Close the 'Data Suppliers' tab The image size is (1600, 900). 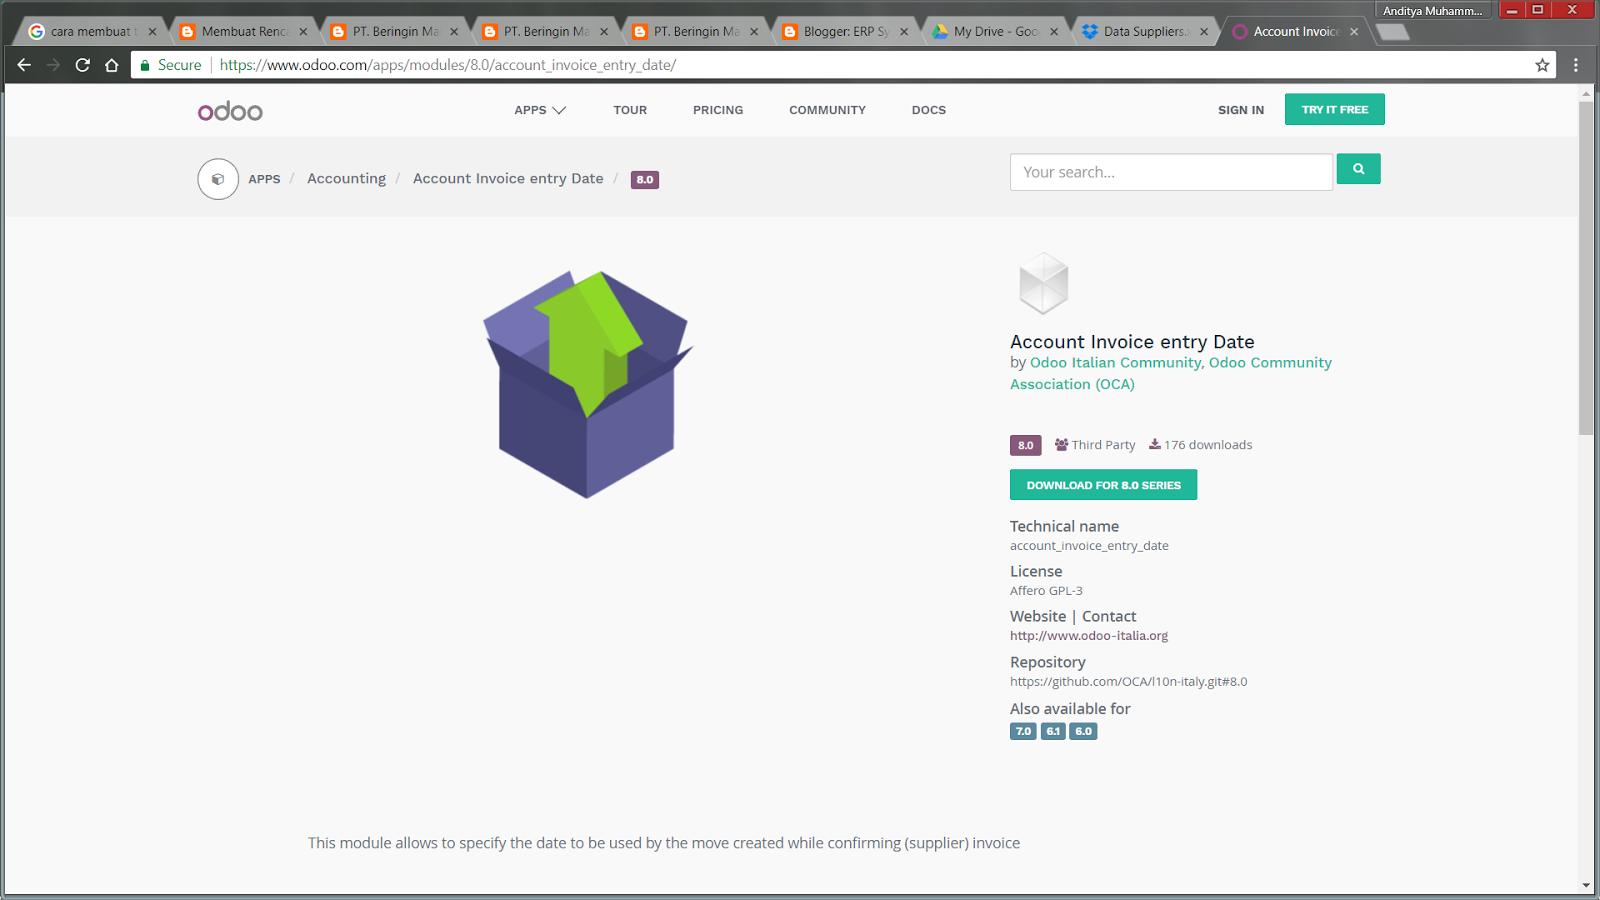[1204, 32]
